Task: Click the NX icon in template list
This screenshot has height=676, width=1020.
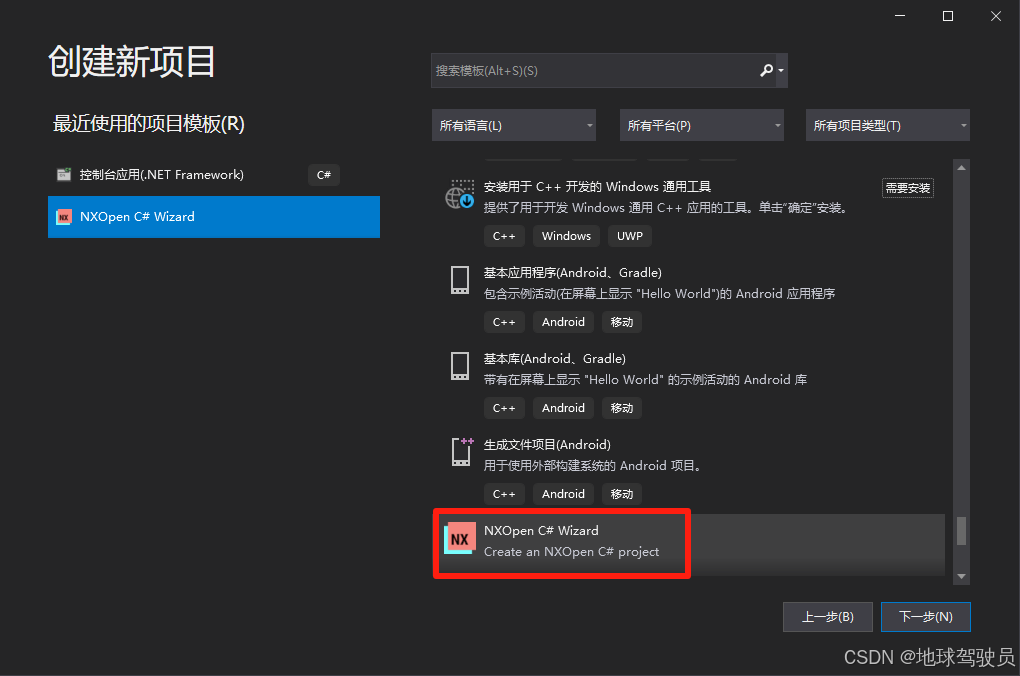Action: (459, 538)
